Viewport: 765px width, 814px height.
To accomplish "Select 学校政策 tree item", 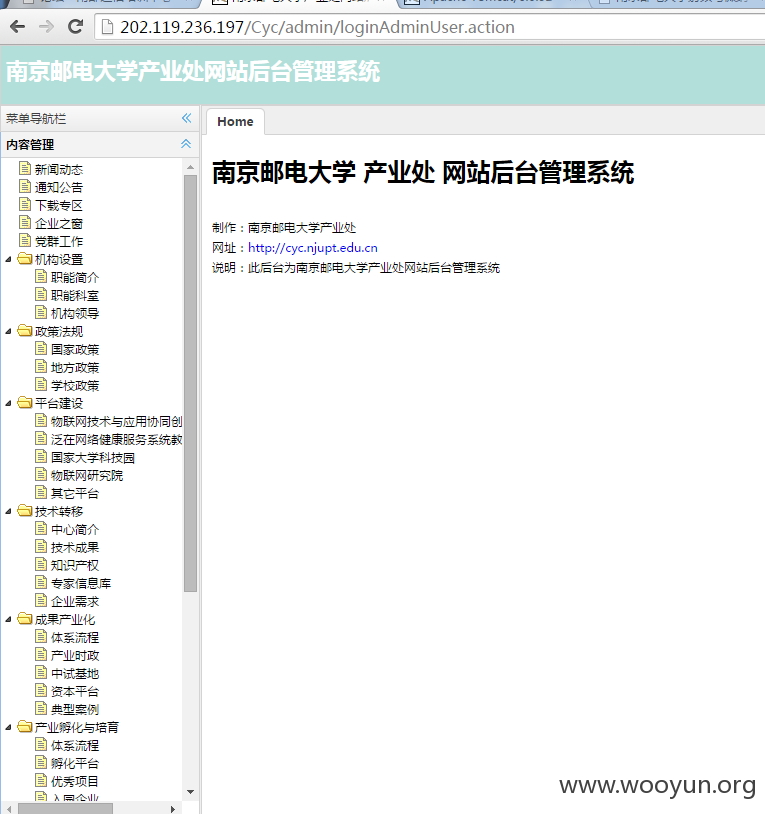I will 75,386.
